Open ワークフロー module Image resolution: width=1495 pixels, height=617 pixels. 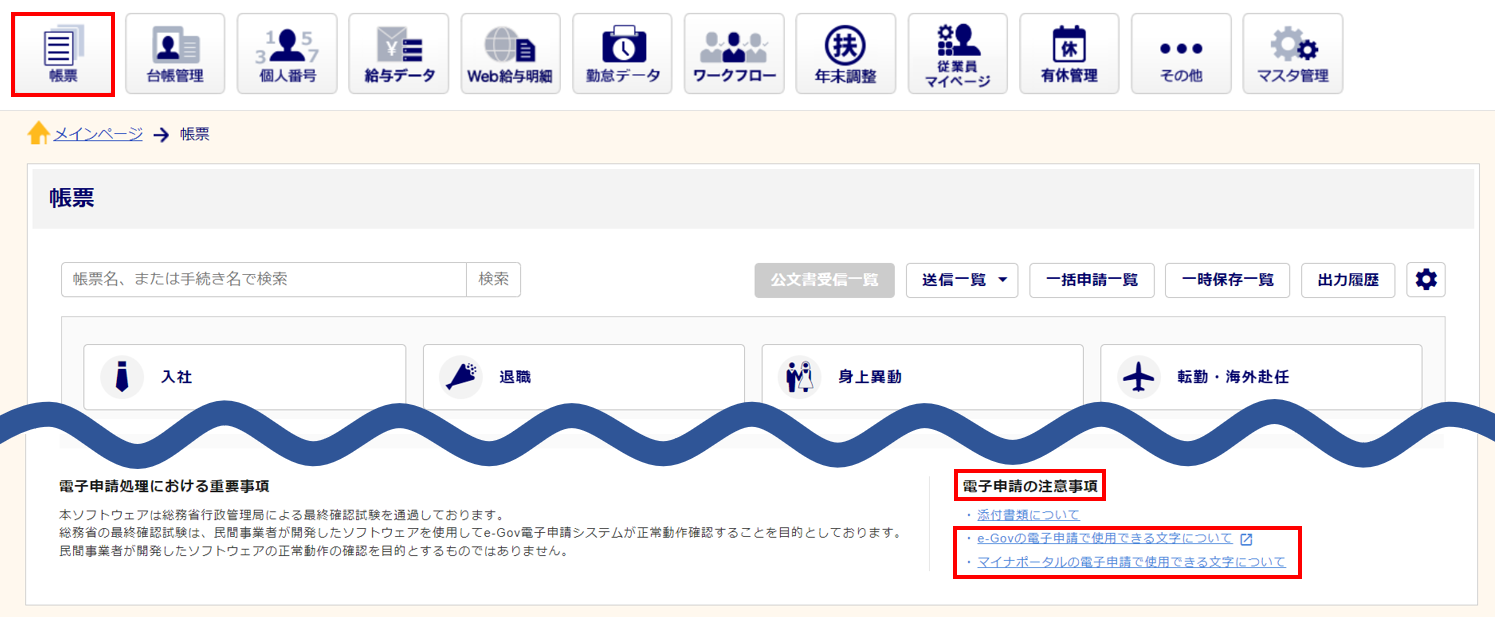coord(735,55)
